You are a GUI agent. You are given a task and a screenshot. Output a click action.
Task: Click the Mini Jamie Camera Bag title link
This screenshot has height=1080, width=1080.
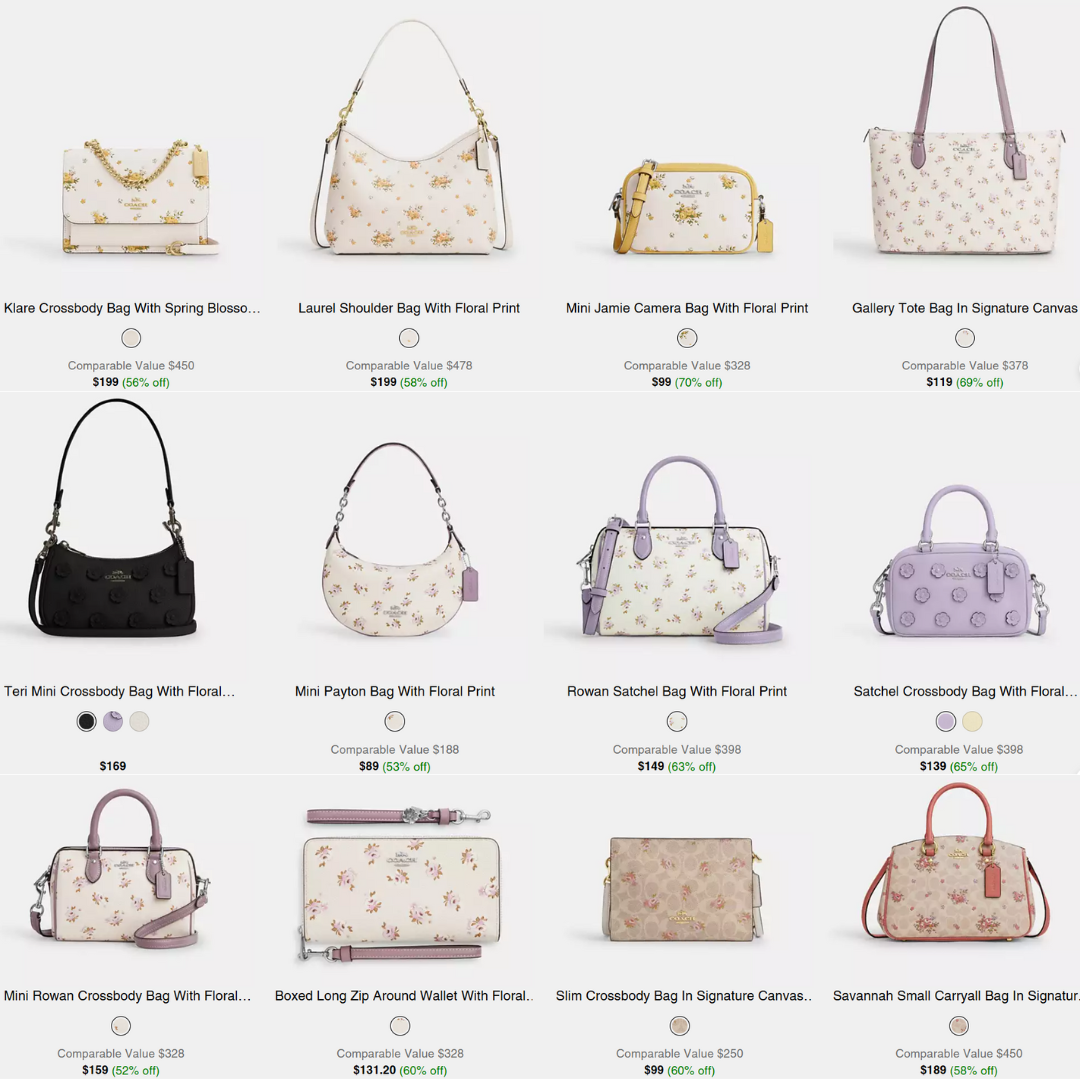point(687,308)
